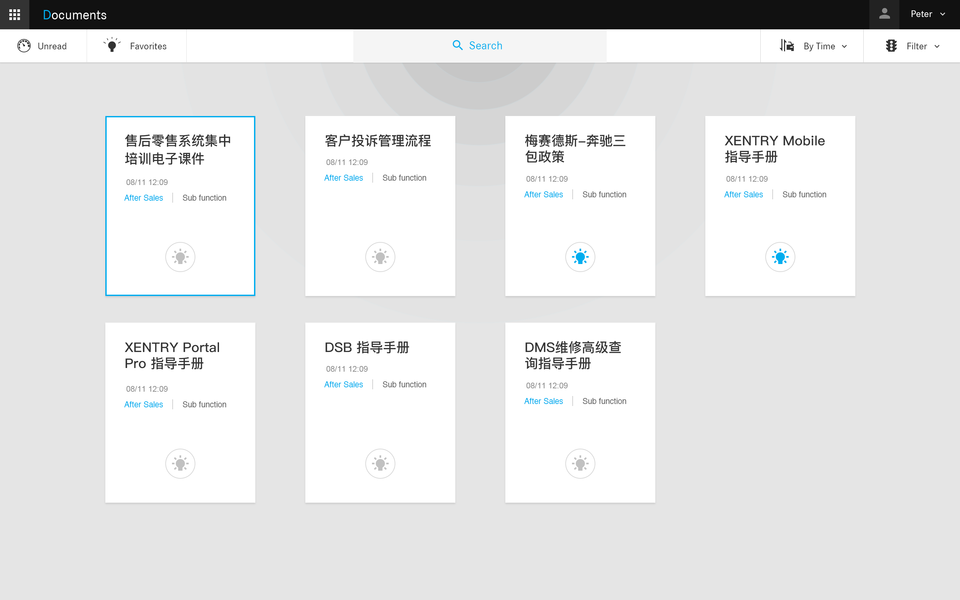Click the Filter traffic-light icon
960x600 pixels.
coord(891,45)
